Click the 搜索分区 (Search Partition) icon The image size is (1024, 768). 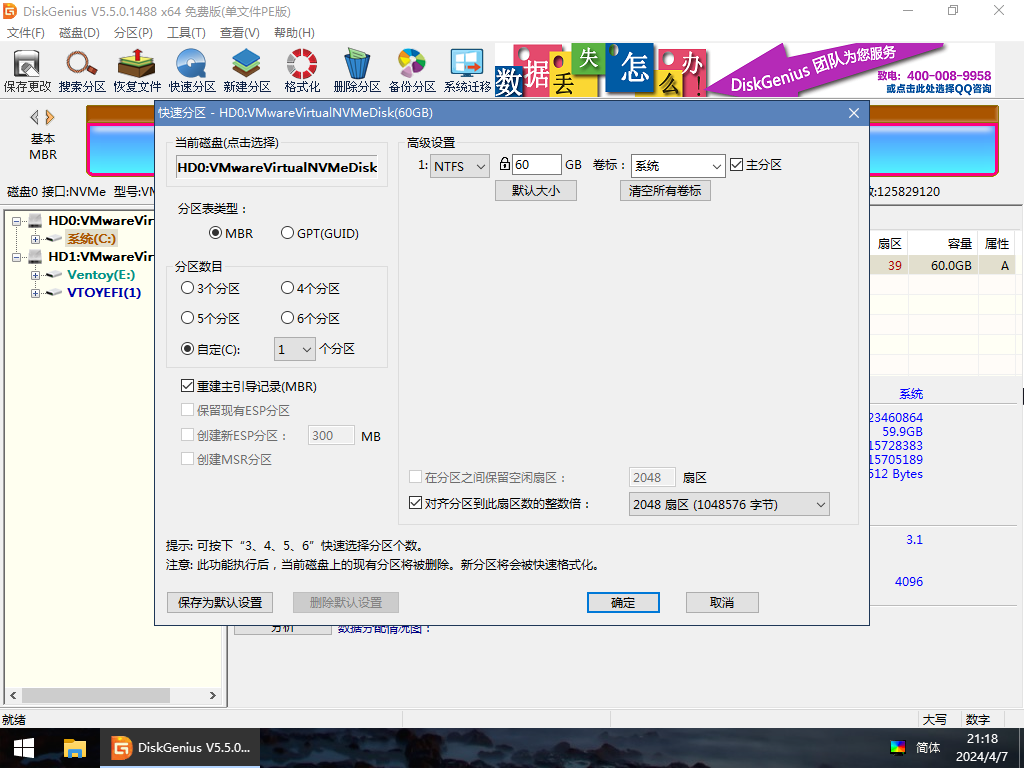81,68
